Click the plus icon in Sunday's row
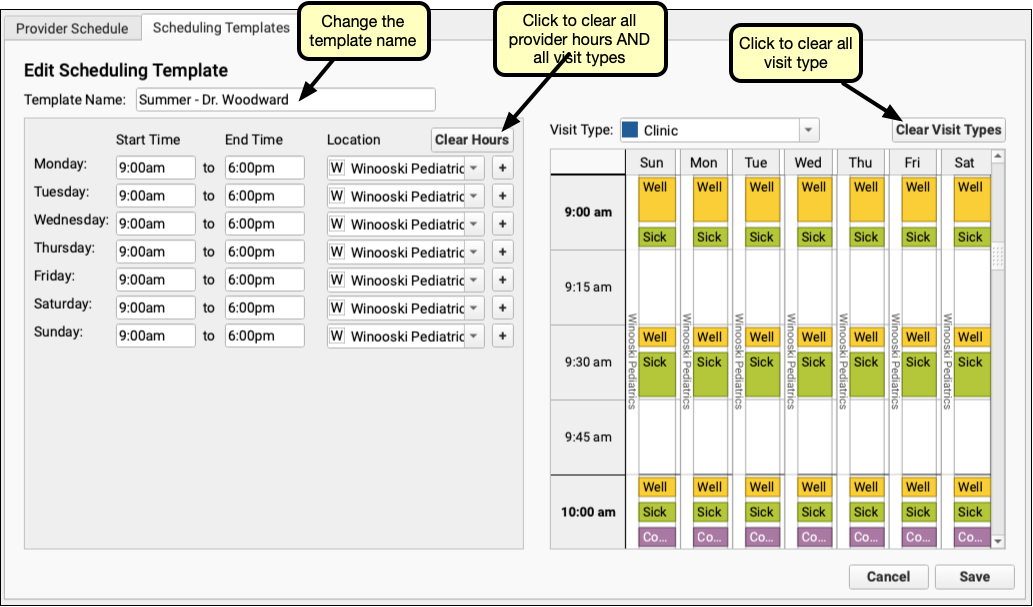This screenshot has height=607, width=1033. 503,336
